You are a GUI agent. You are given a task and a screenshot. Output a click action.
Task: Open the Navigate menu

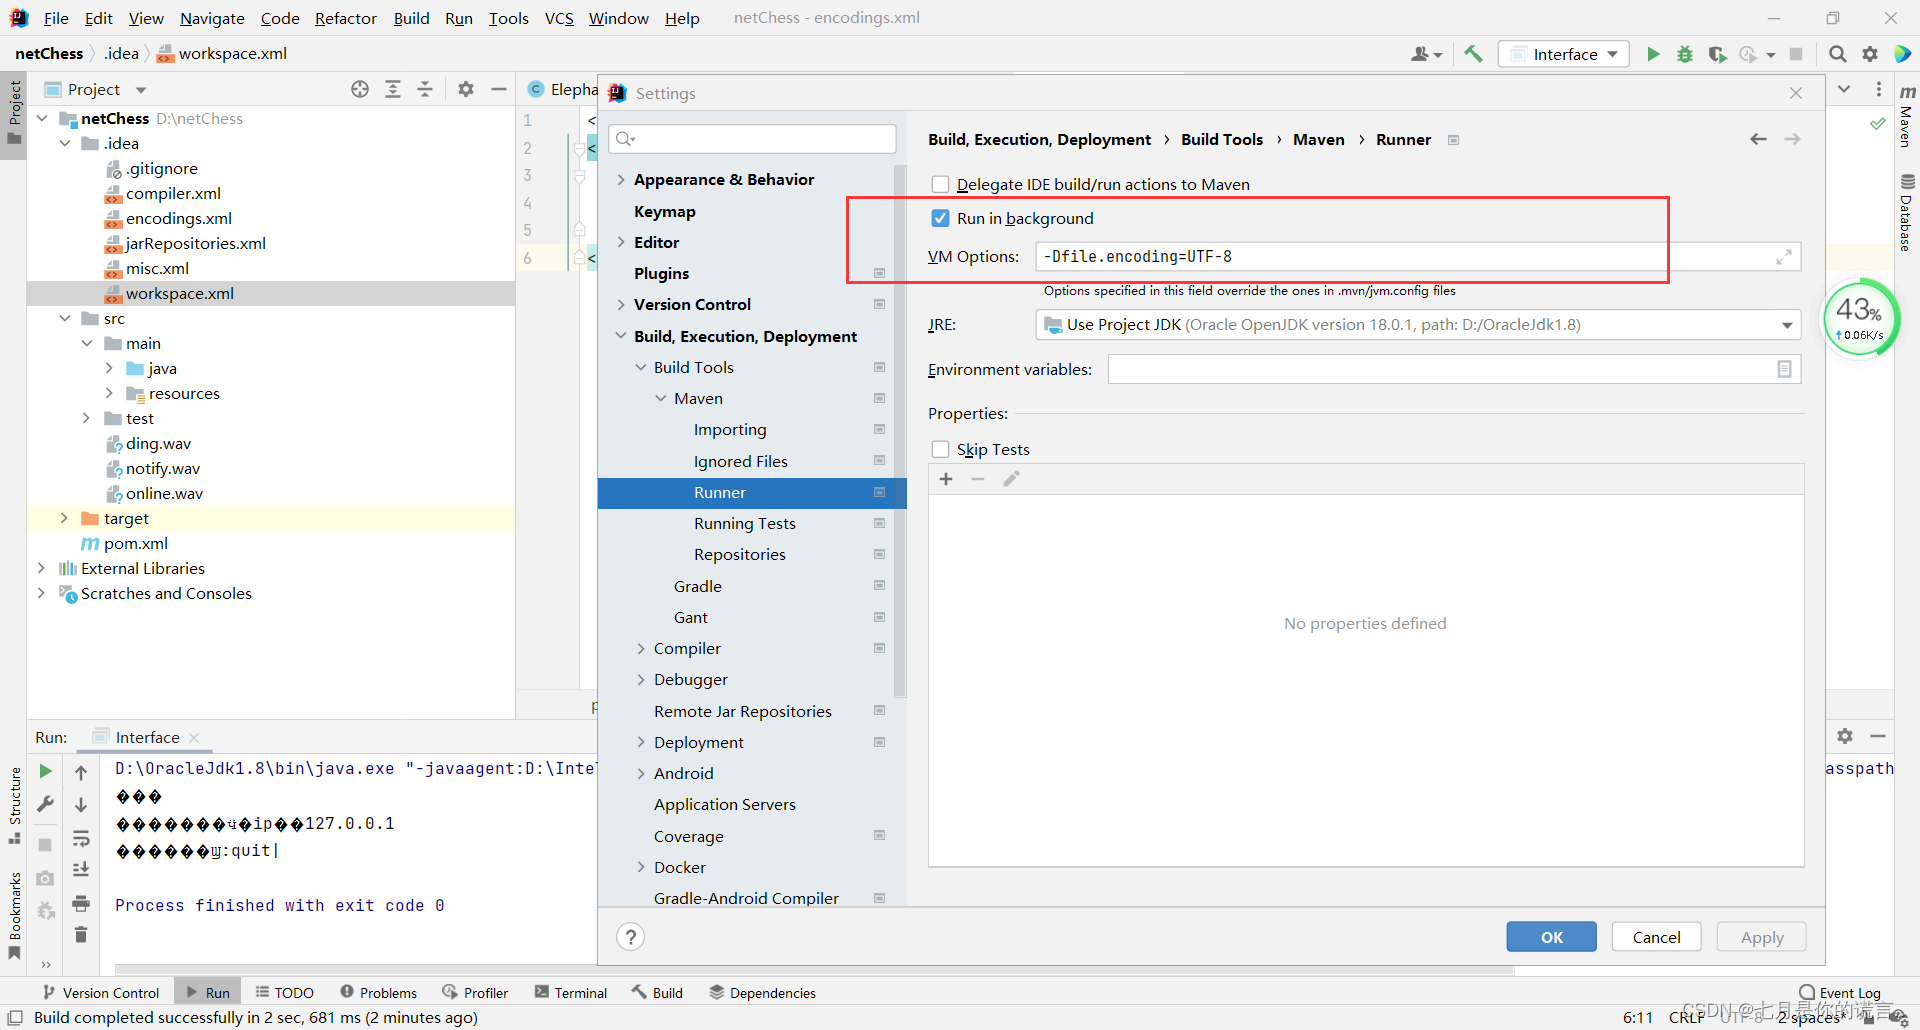[x=212, y=18]
